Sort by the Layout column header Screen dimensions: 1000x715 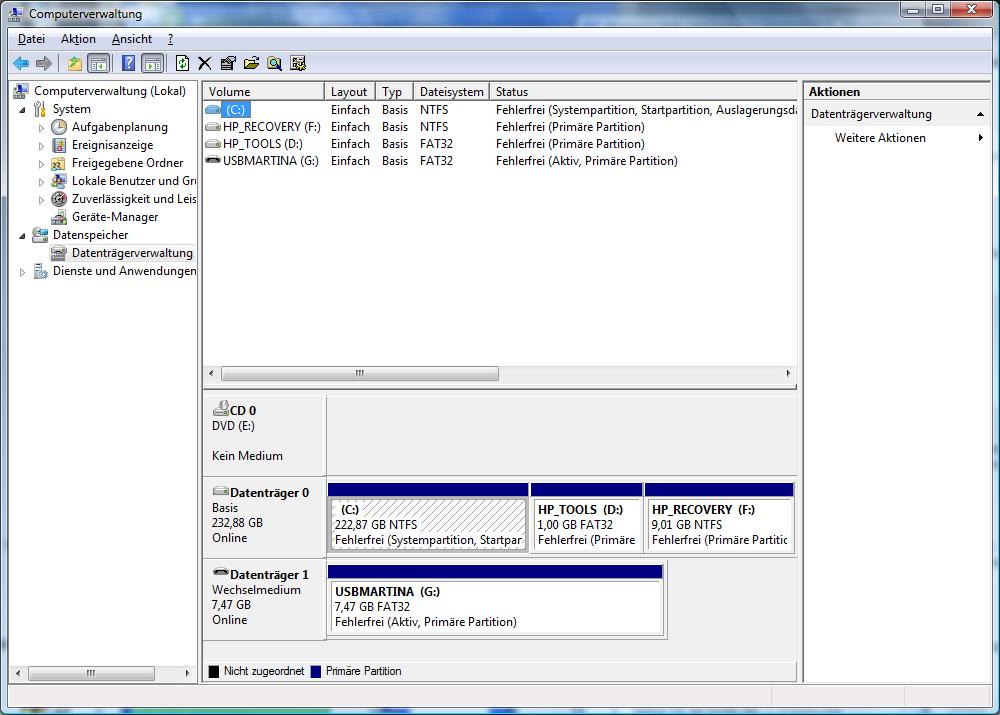pyautogui.click(x=349, y=91)
